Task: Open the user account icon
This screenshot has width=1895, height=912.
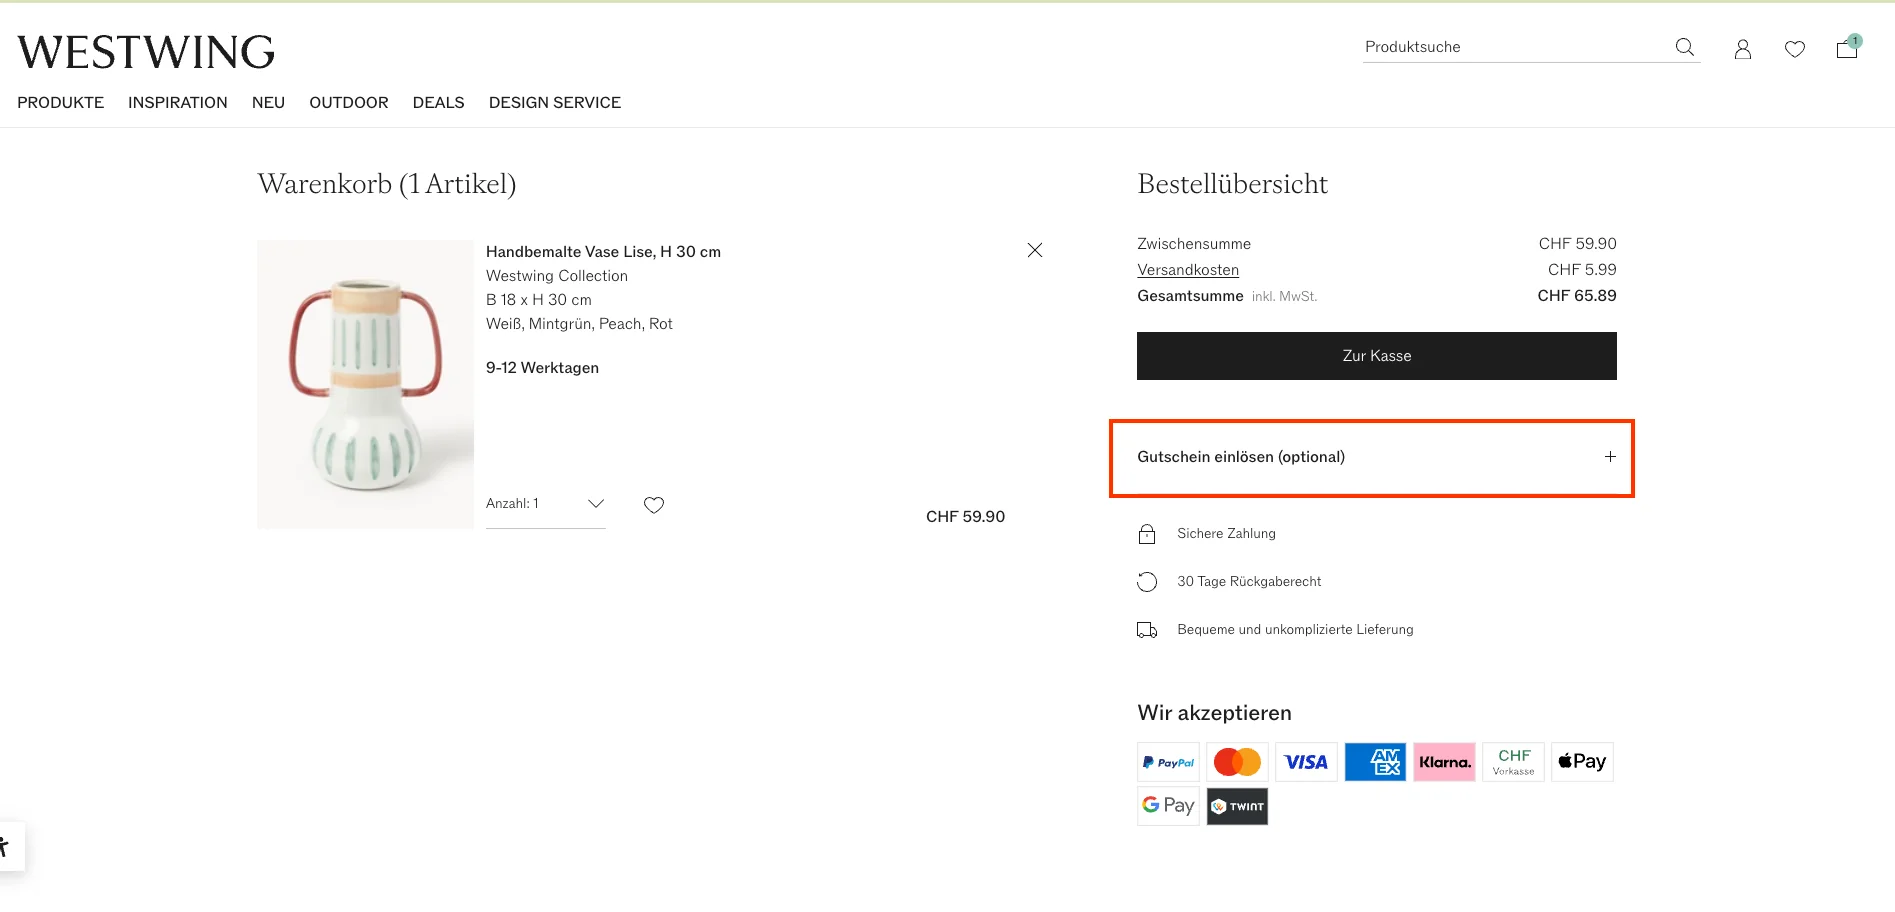Action: click(x=1742, y=49)
